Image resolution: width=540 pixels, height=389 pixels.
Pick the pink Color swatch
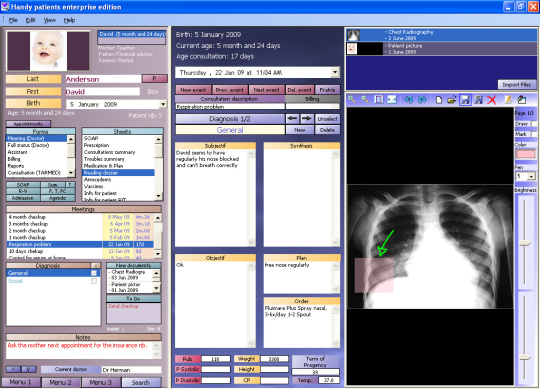526,154
